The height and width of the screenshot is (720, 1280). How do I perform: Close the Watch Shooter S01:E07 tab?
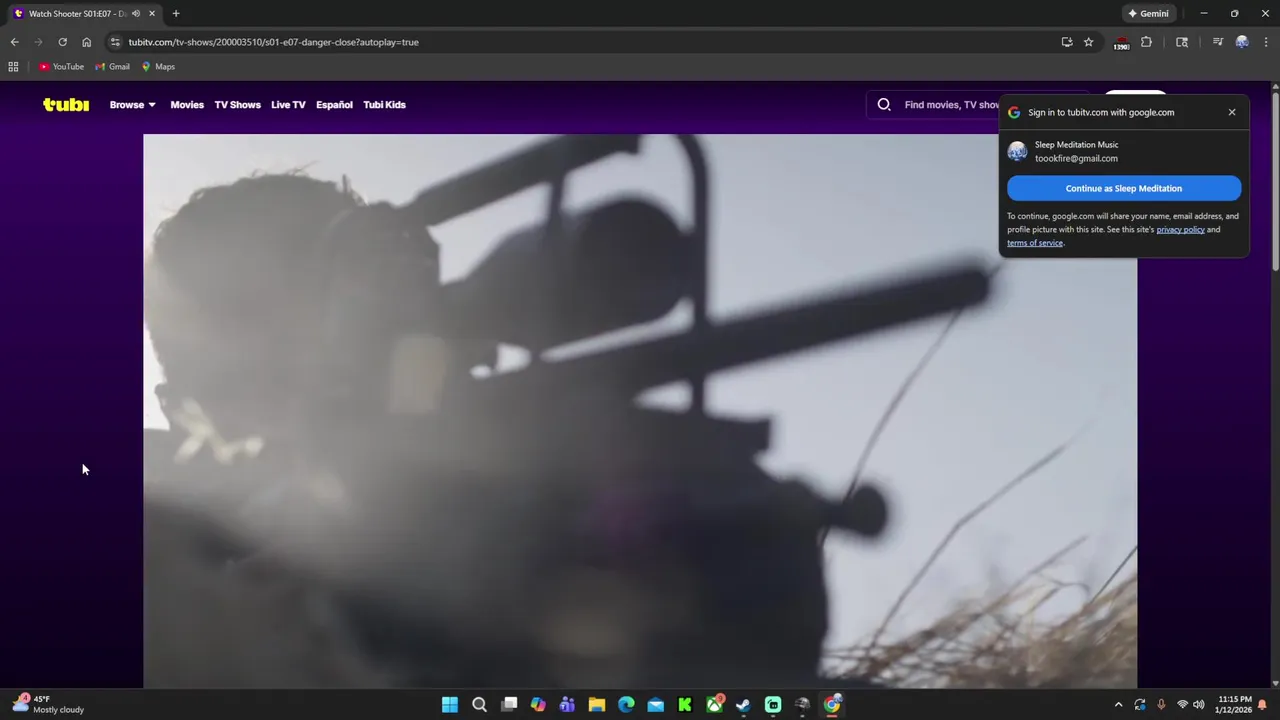pos(151,14)
